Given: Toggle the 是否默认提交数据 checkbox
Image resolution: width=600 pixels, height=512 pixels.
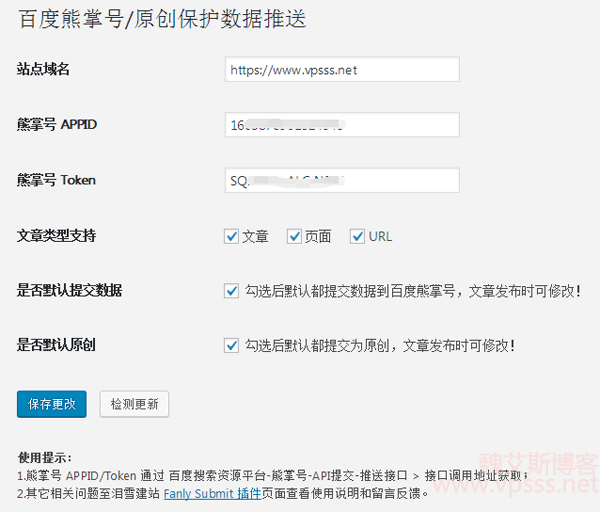Looking at the screenshot, I should (x=231, y=291).
